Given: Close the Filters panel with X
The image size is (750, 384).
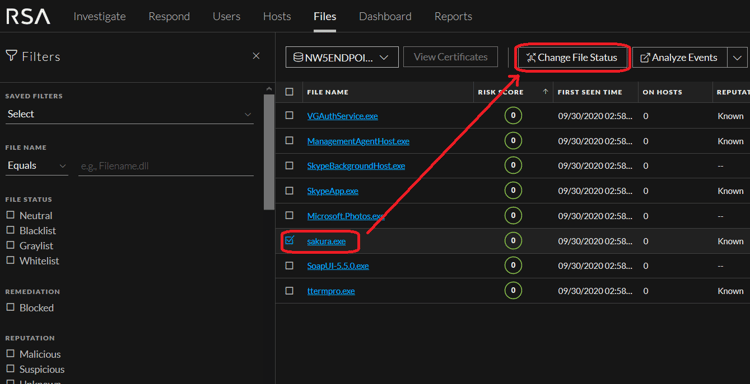Looking at the screenshot, I should [256, 56].
